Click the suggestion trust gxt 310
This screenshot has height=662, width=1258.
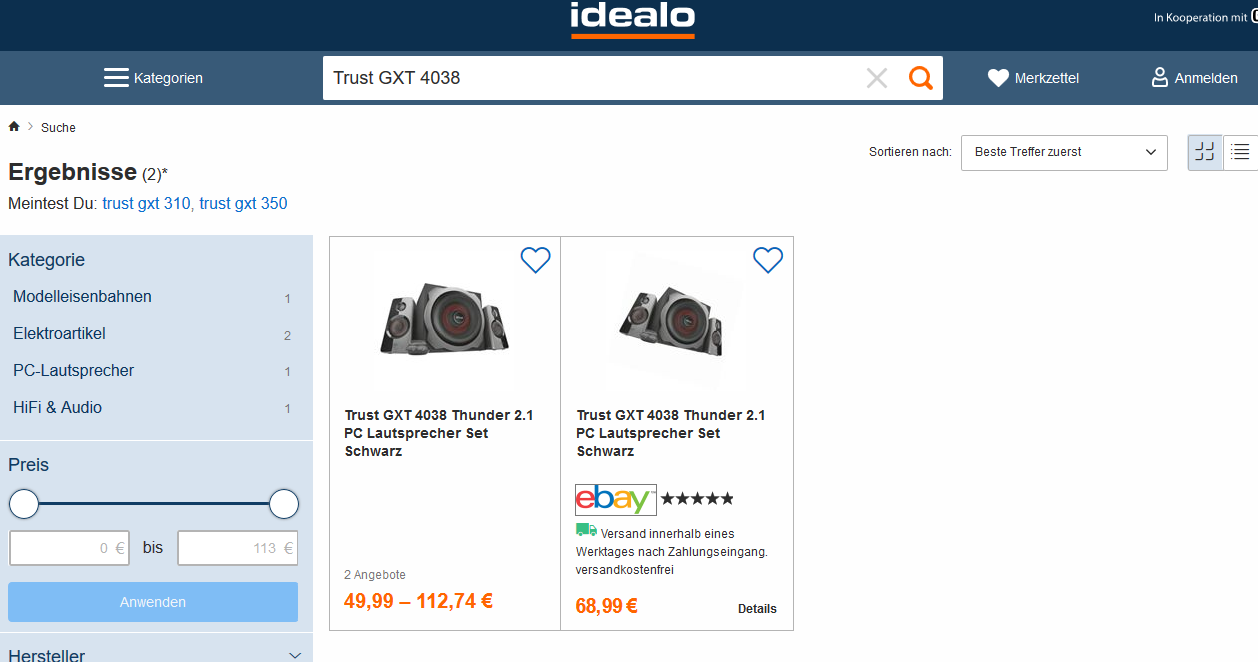click(146, 204)
